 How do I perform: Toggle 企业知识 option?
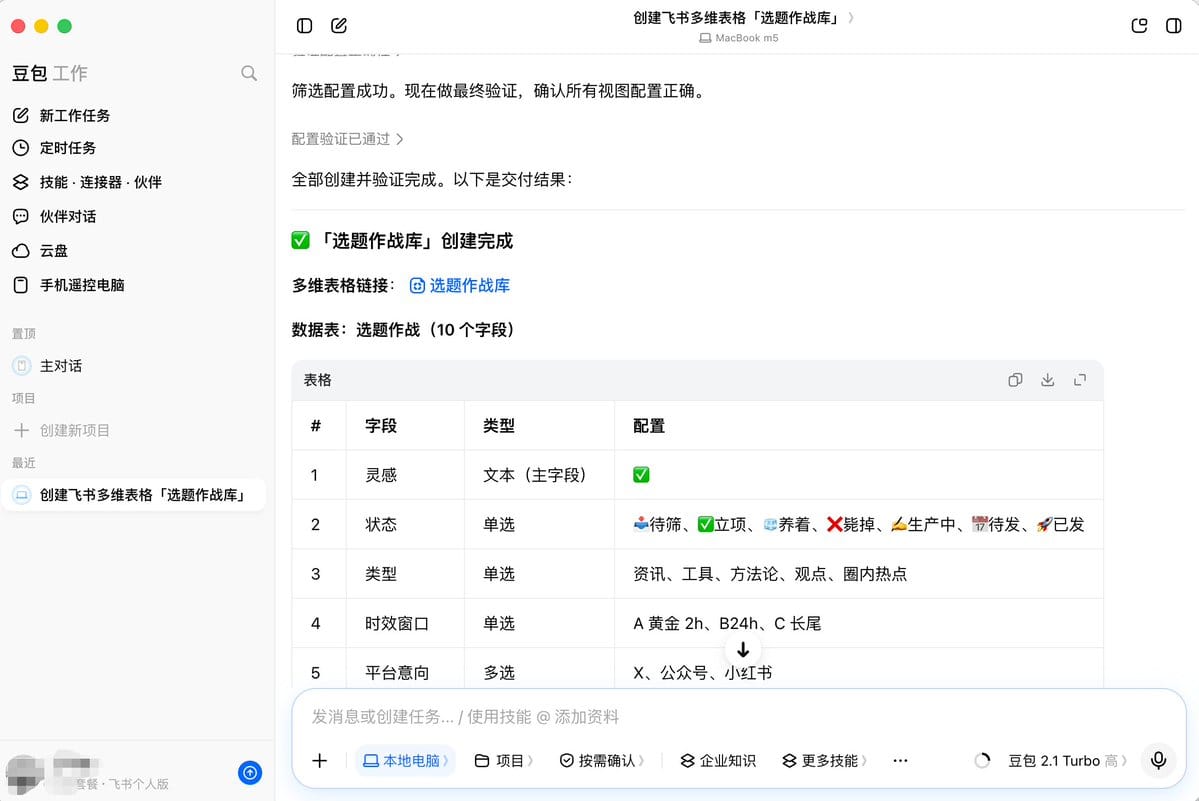pyautogui.click(x=718, y=760)
